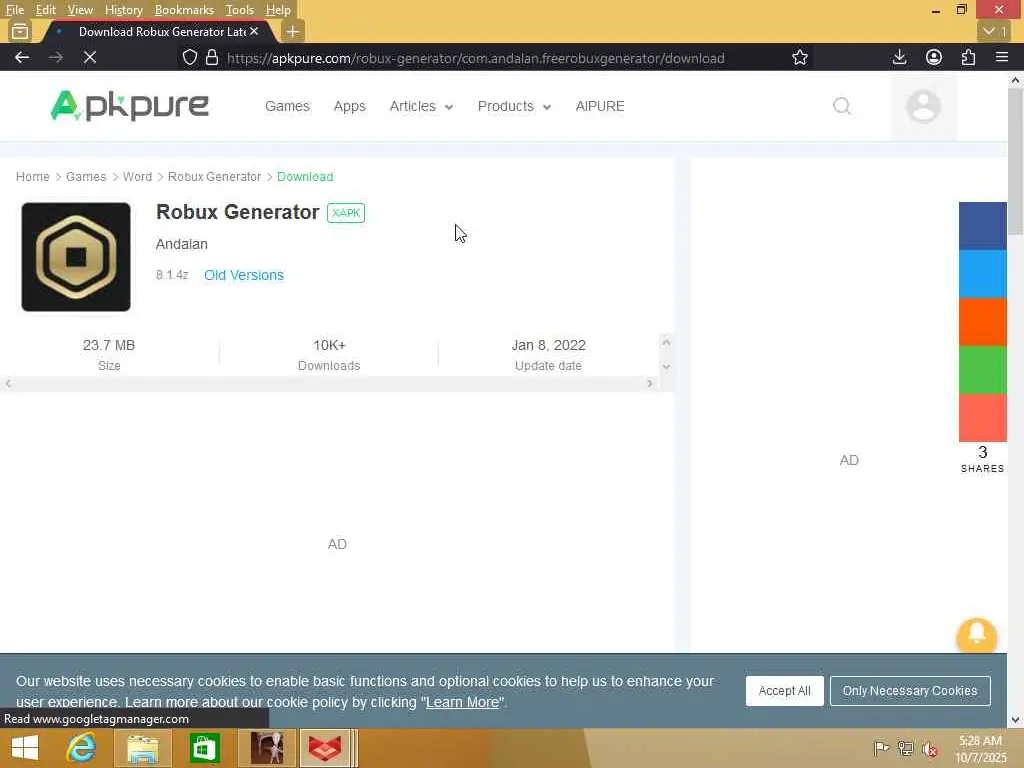The width and height of the screenshot is (1024, 768).
Task: Go to the Apps section
Action: pos(349,106)
